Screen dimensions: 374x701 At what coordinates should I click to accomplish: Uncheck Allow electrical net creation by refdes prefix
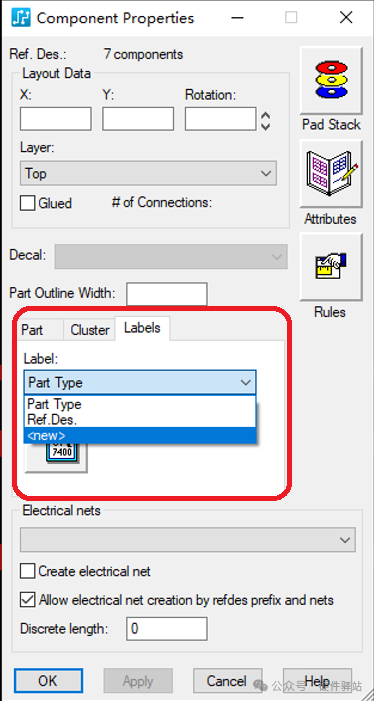coord(27,600)
